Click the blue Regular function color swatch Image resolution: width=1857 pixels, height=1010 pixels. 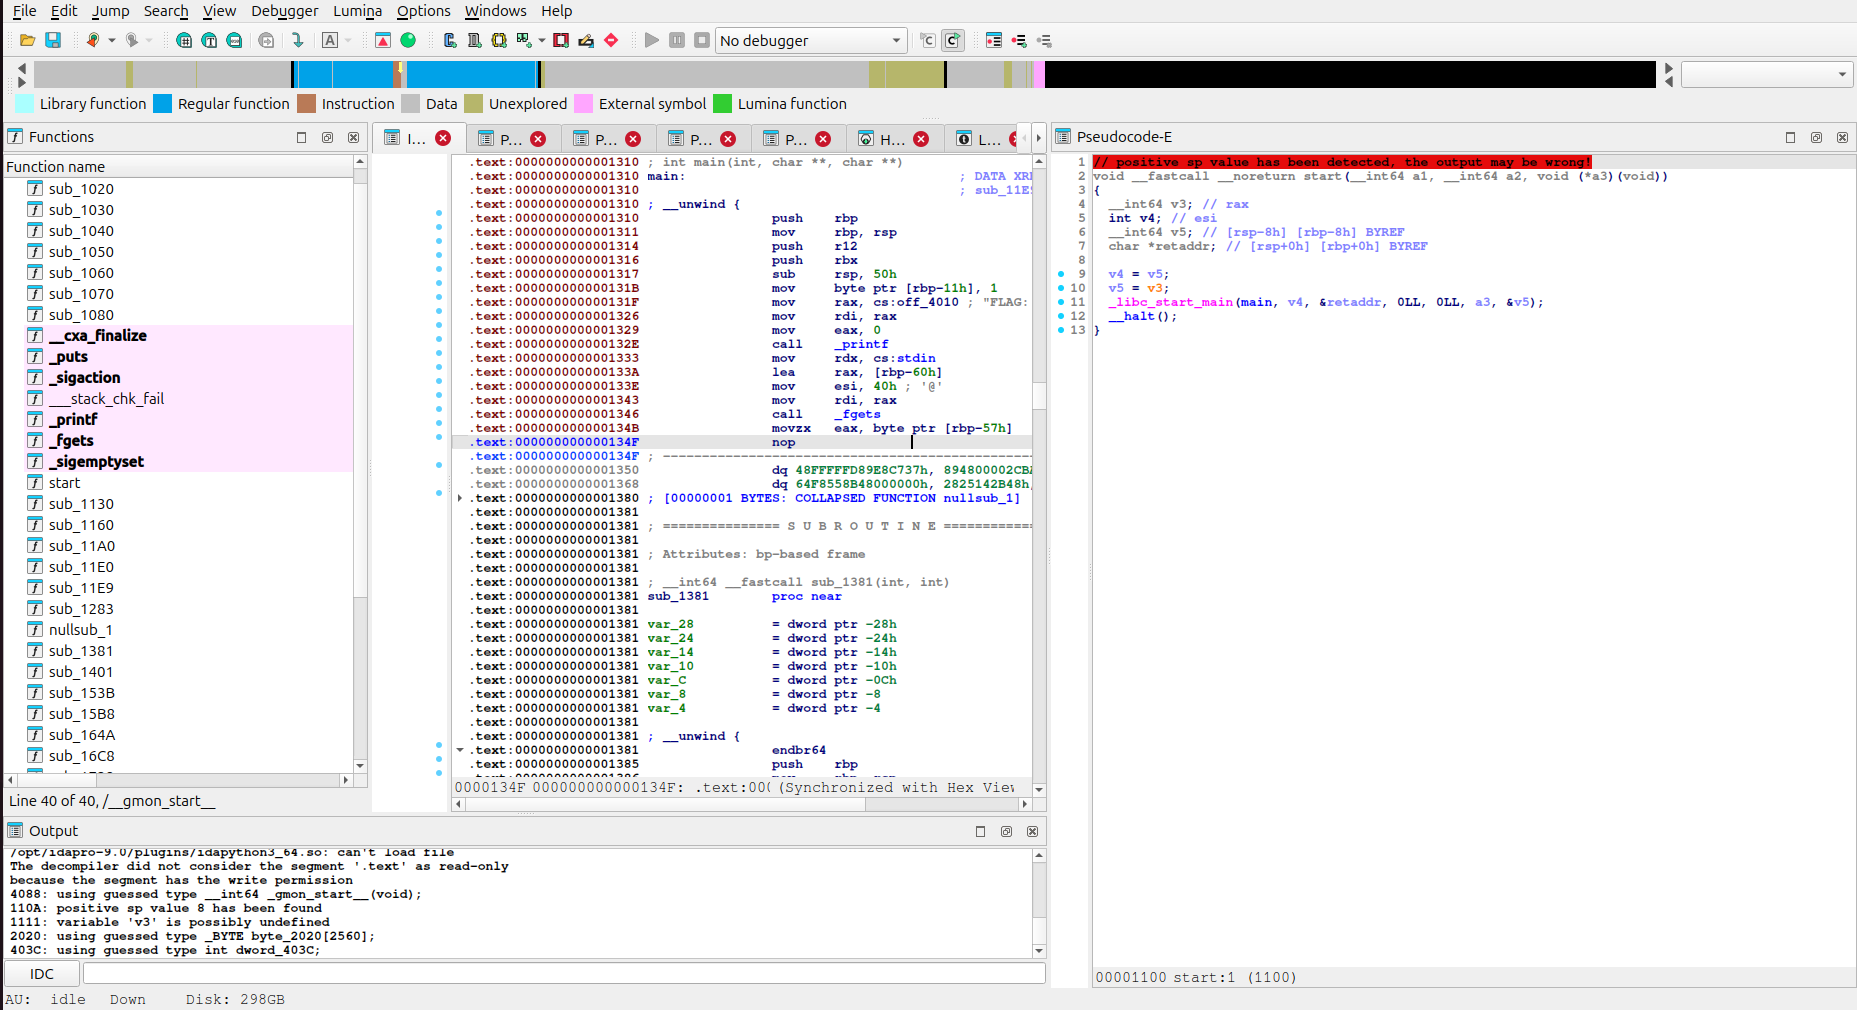click(x=162, y=104)
